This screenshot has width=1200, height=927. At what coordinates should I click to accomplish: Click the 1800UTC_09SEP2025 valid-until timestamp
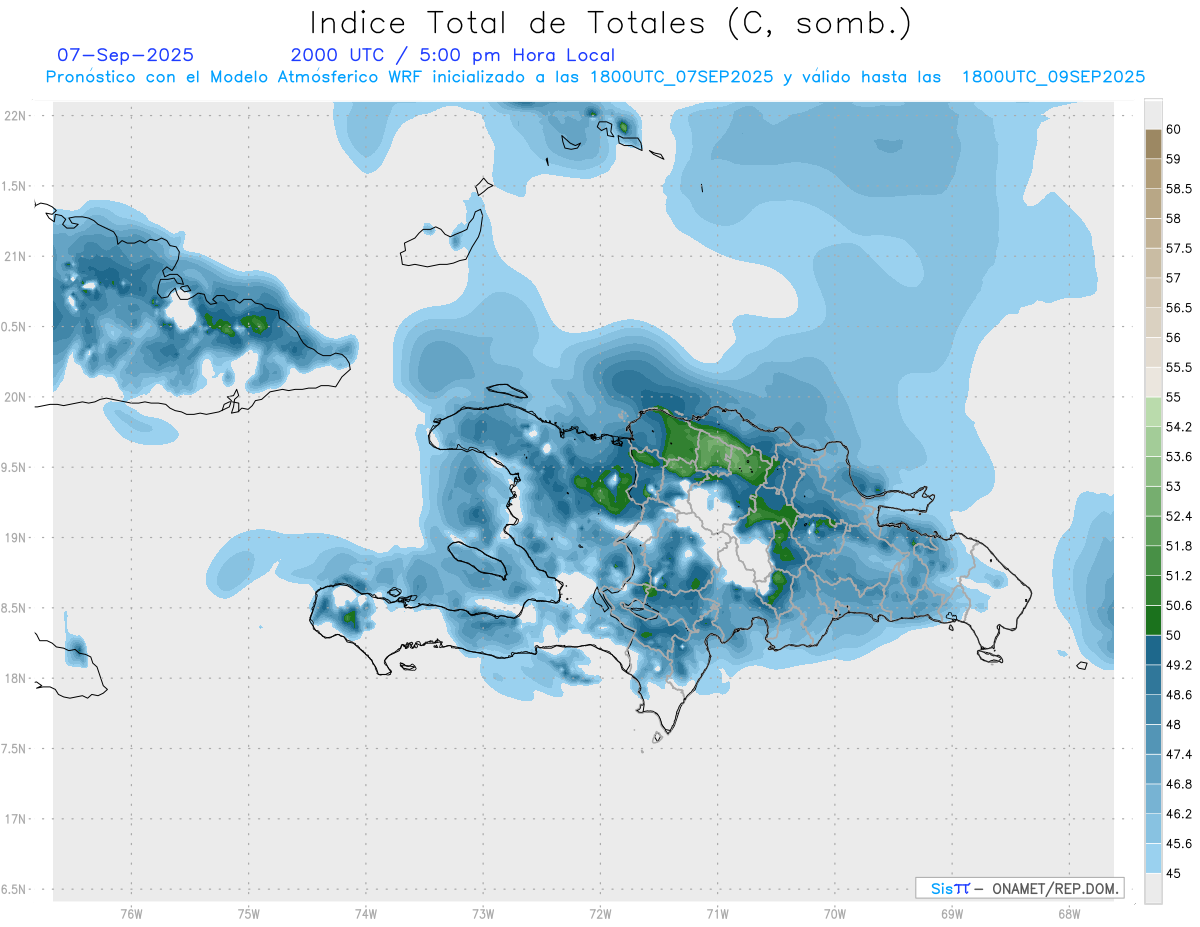1053,77
